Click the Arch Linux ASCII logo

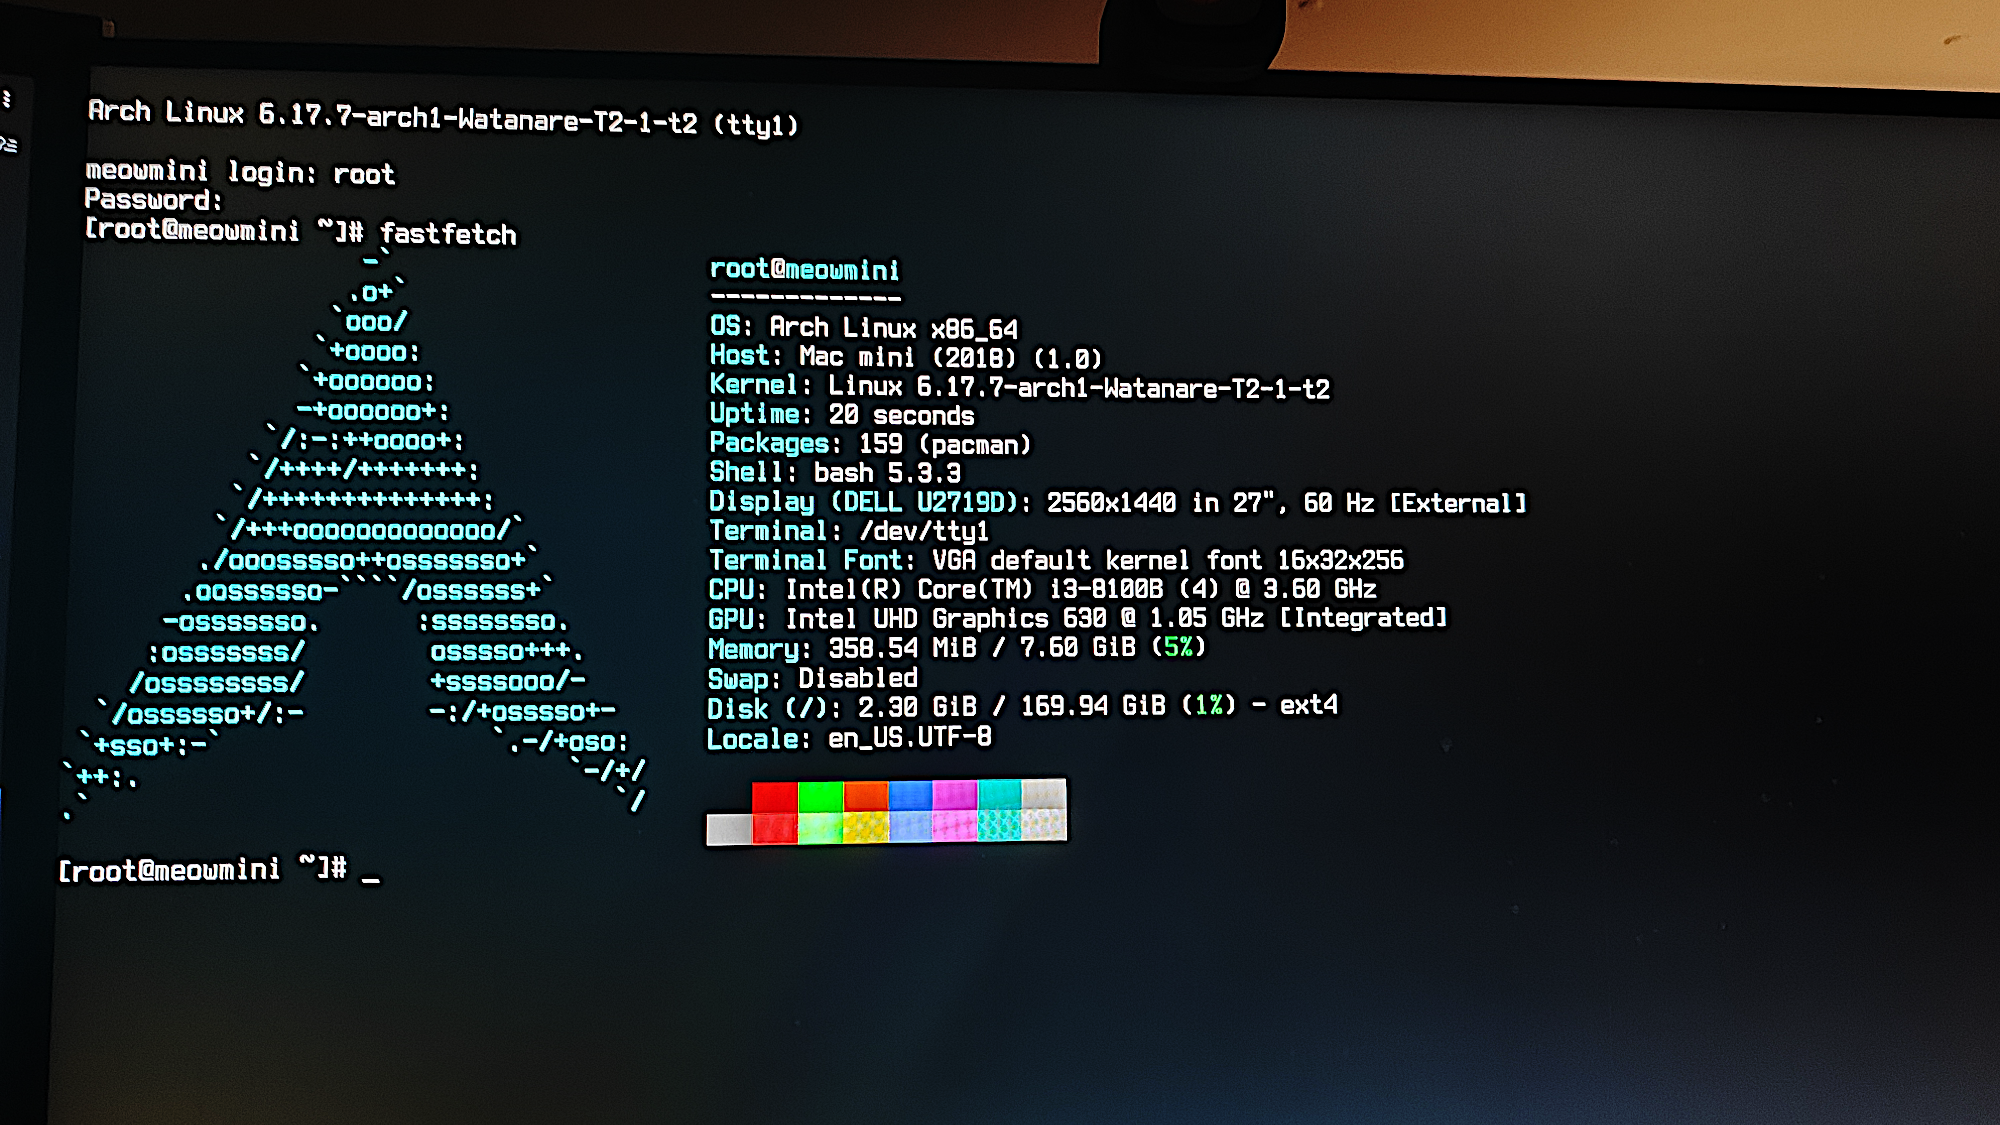point(355,535)
